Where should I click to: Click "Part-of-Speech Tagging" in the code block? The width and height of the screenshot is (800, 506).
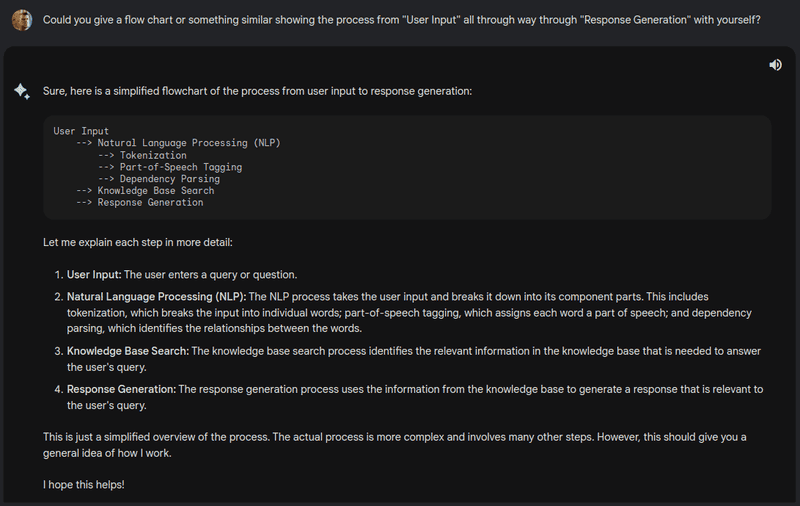(x=181, y=167)
